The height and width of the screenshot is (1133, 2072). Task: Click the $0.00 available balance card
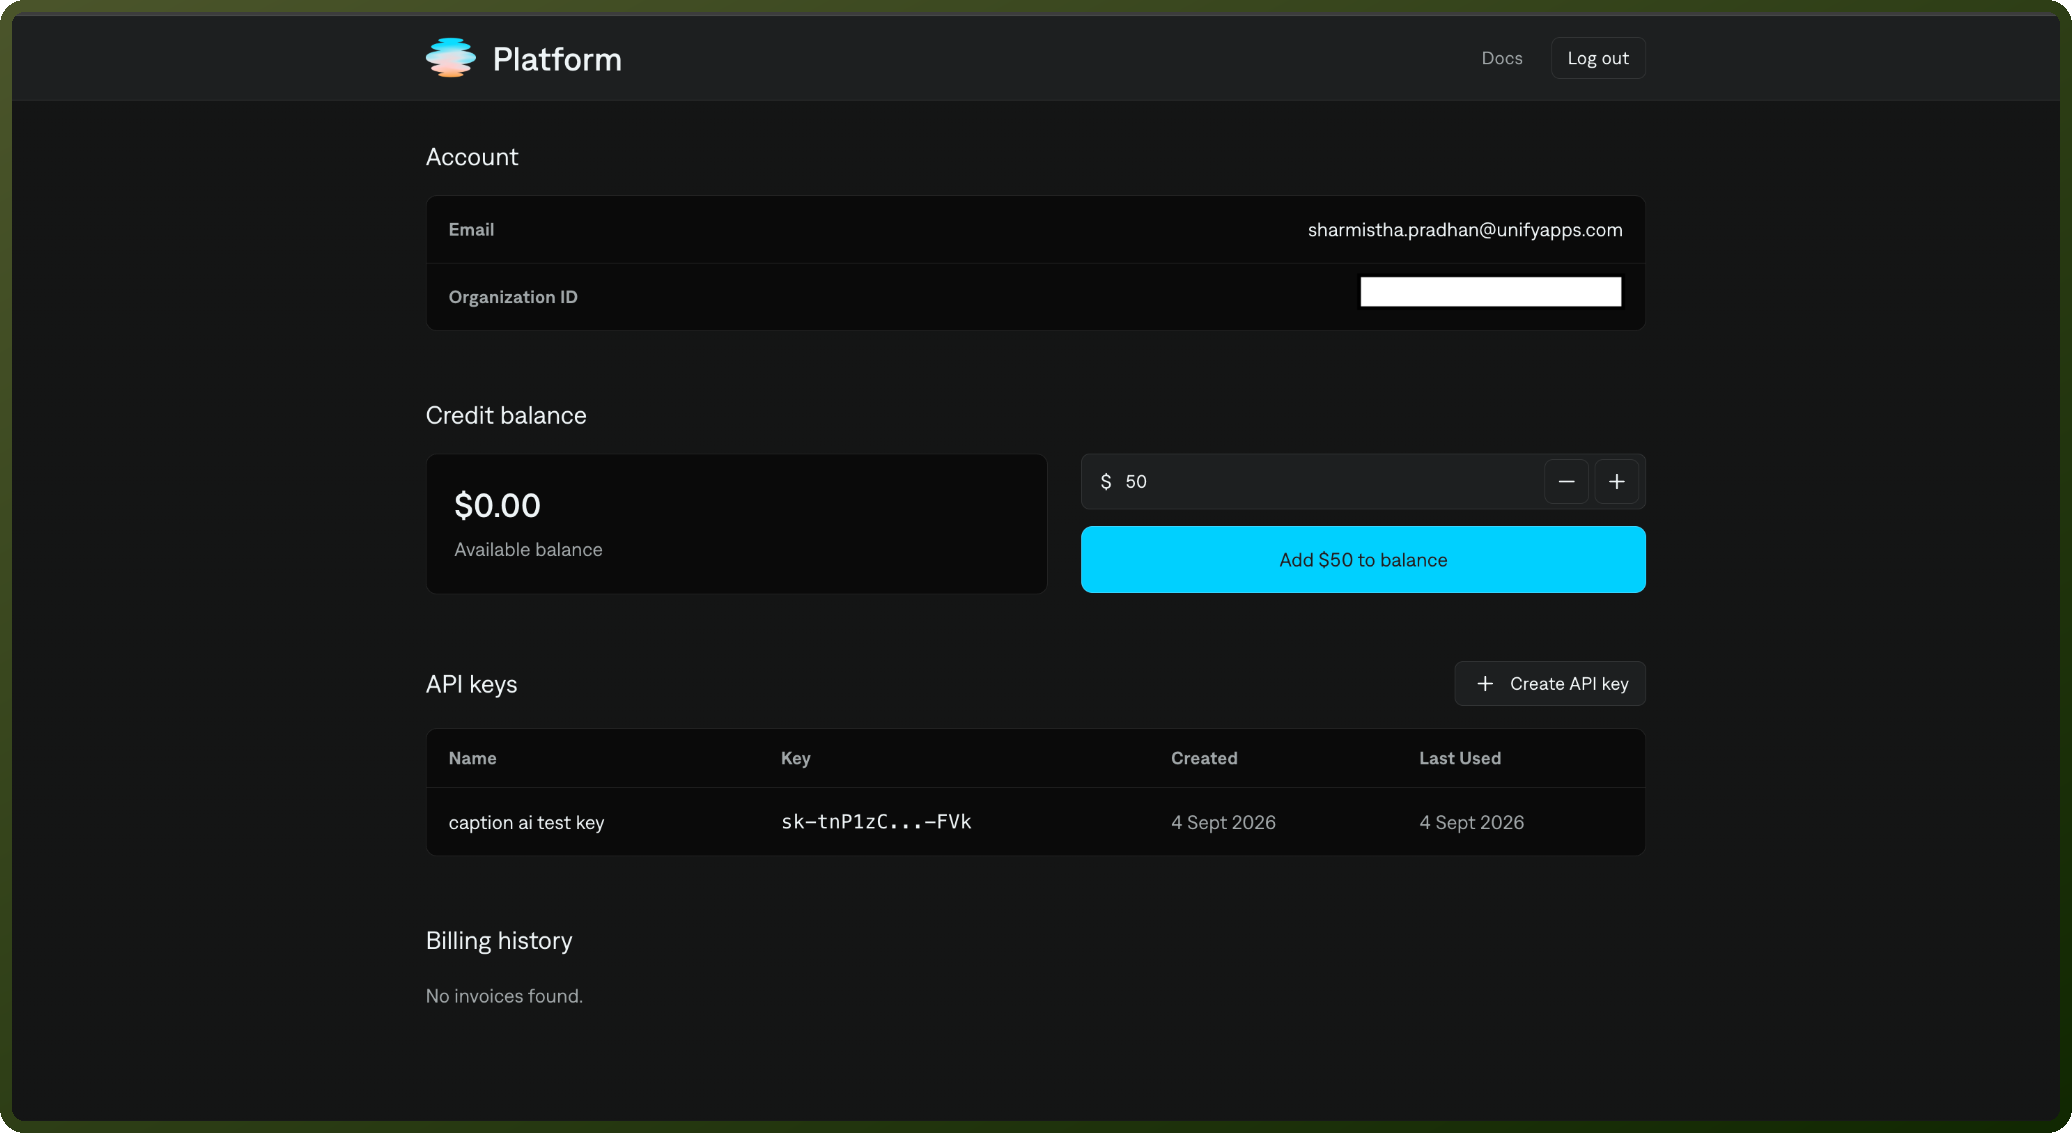point(736,524)
